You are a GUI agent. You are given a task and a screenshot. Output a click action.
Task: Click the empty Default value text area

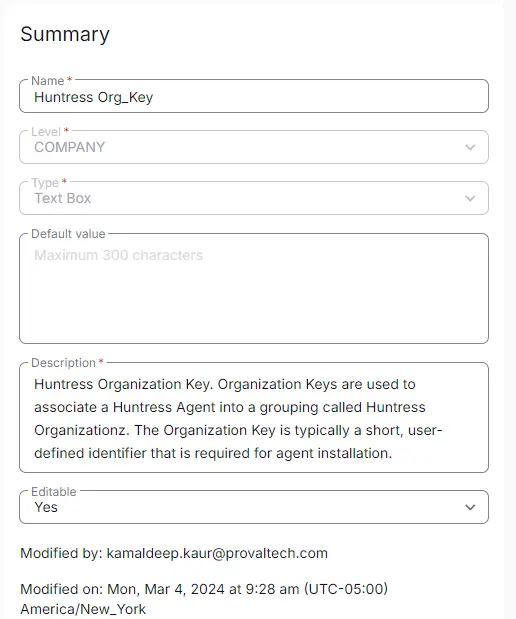point(254,289)
